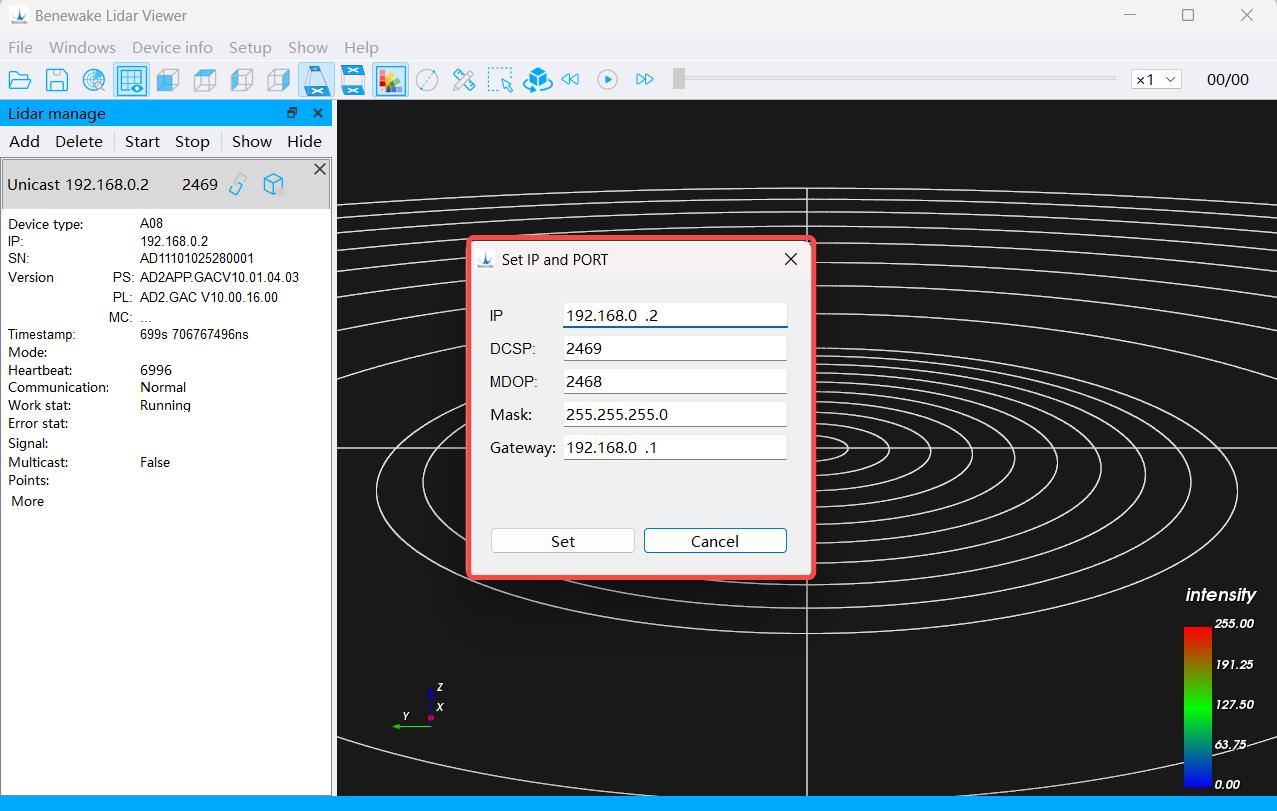Open the ×1 playback speed dropdown

pos(1156,80)
